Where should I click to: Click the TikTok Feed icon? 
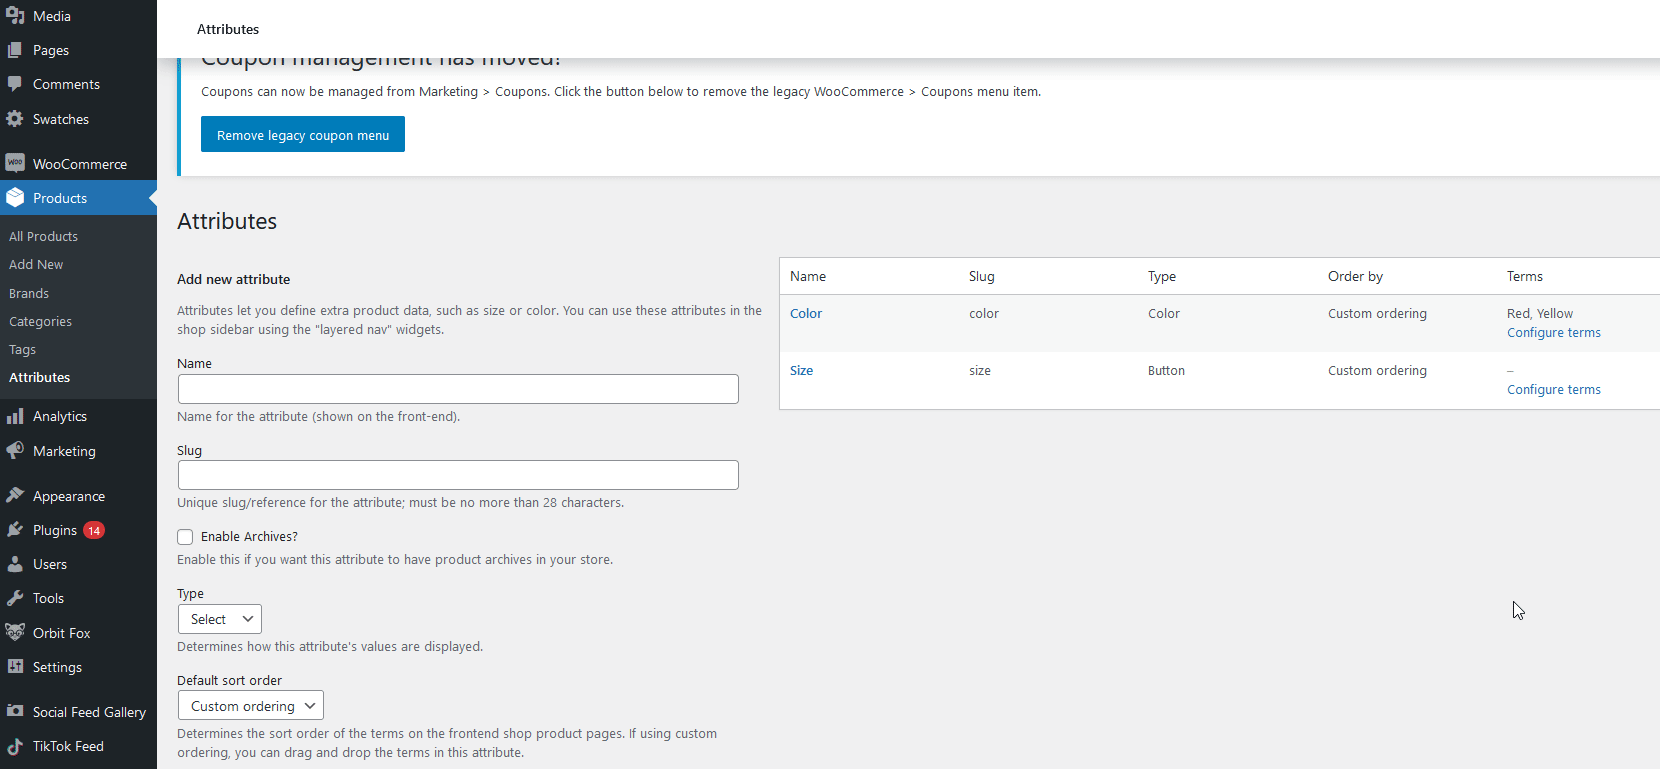click(15, 746)
